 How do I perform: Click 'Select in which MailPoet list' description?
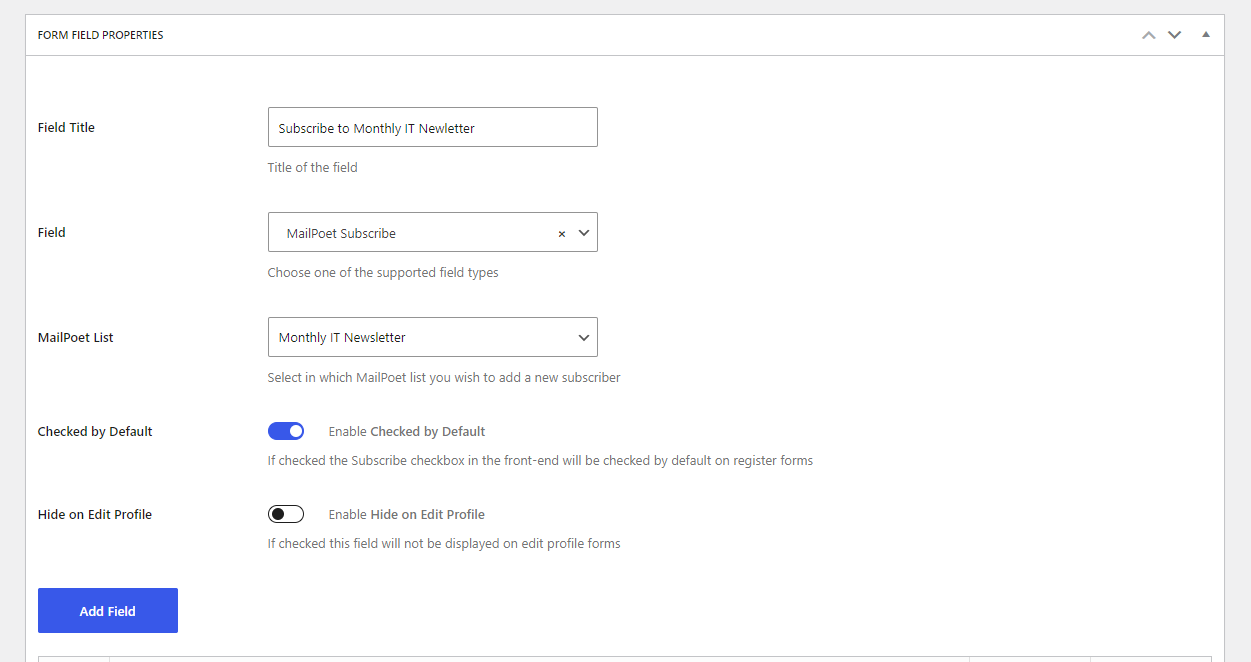[x=444, y=377]
